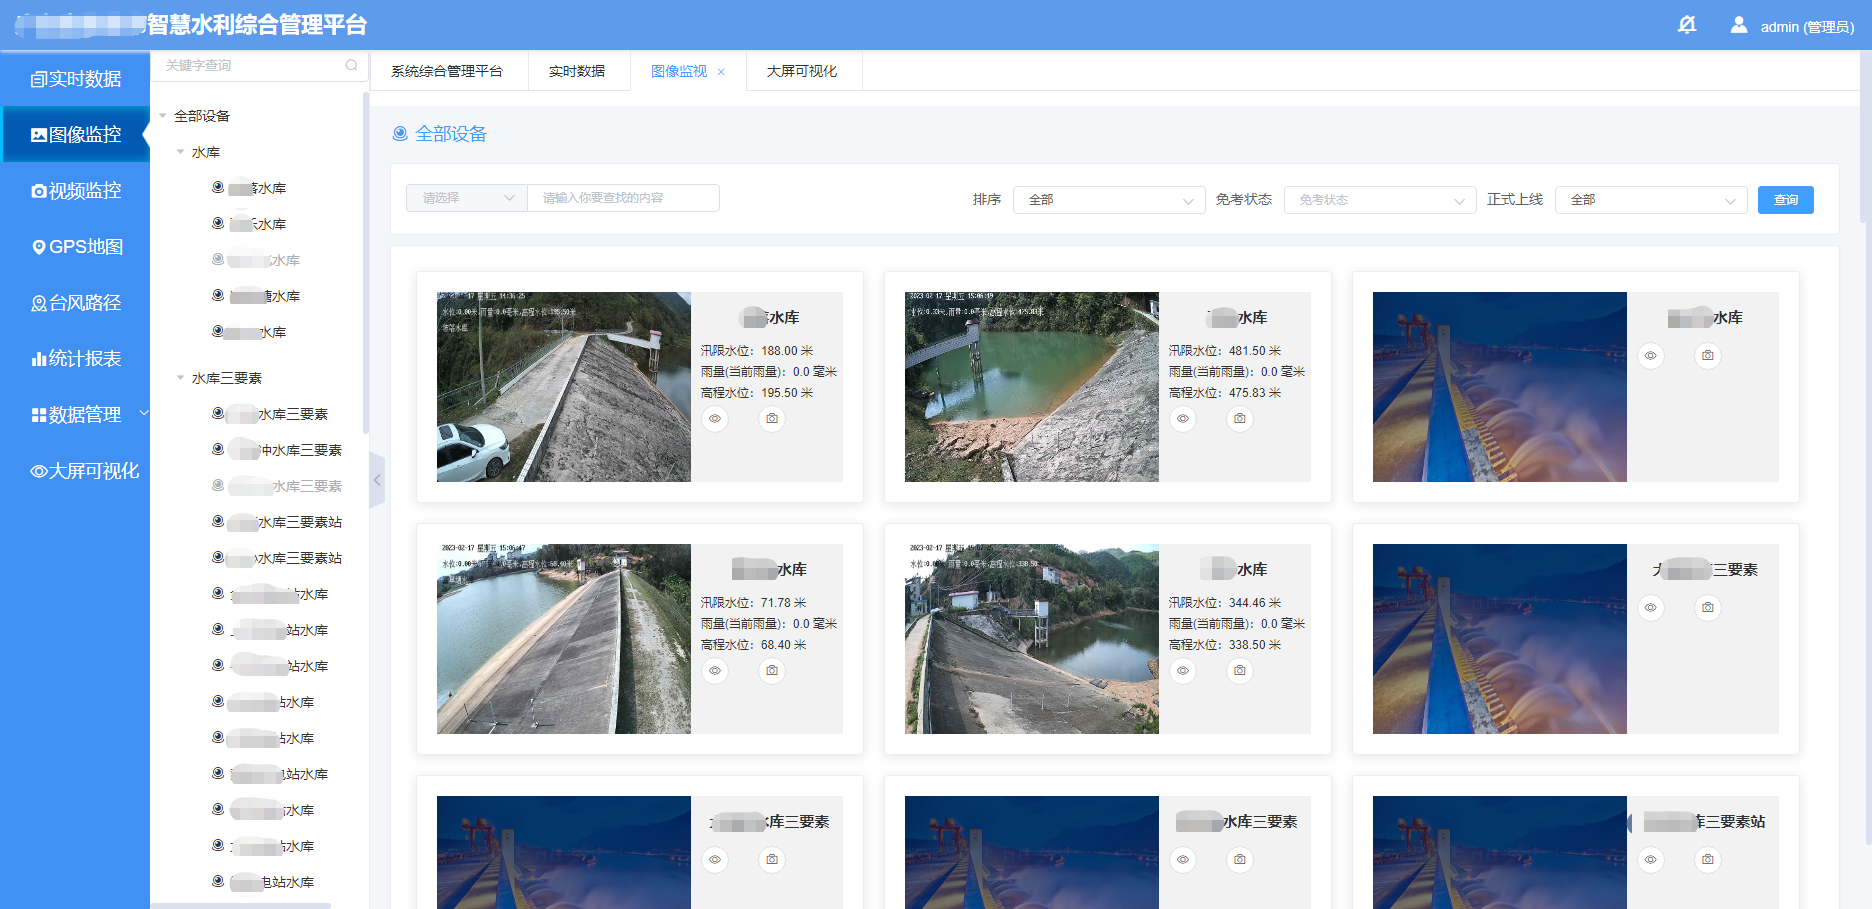Open the 免考状态 dropdown

(x=1379, y=200)
